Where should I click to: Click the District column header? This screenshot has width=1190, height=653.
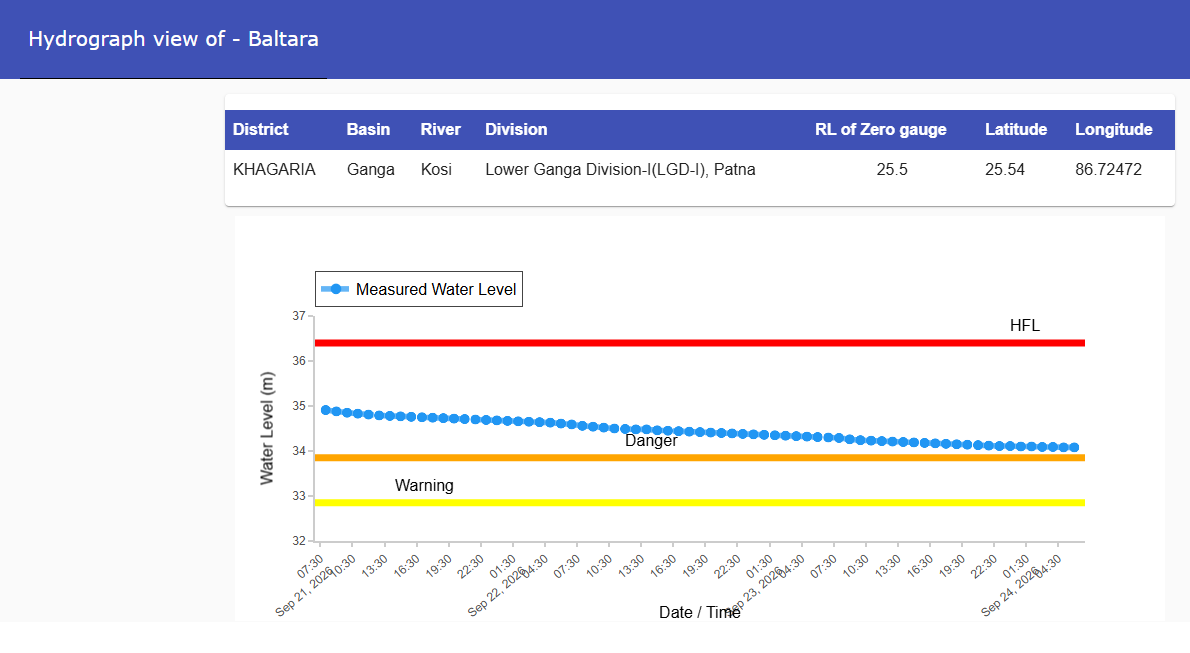(260, 130)
